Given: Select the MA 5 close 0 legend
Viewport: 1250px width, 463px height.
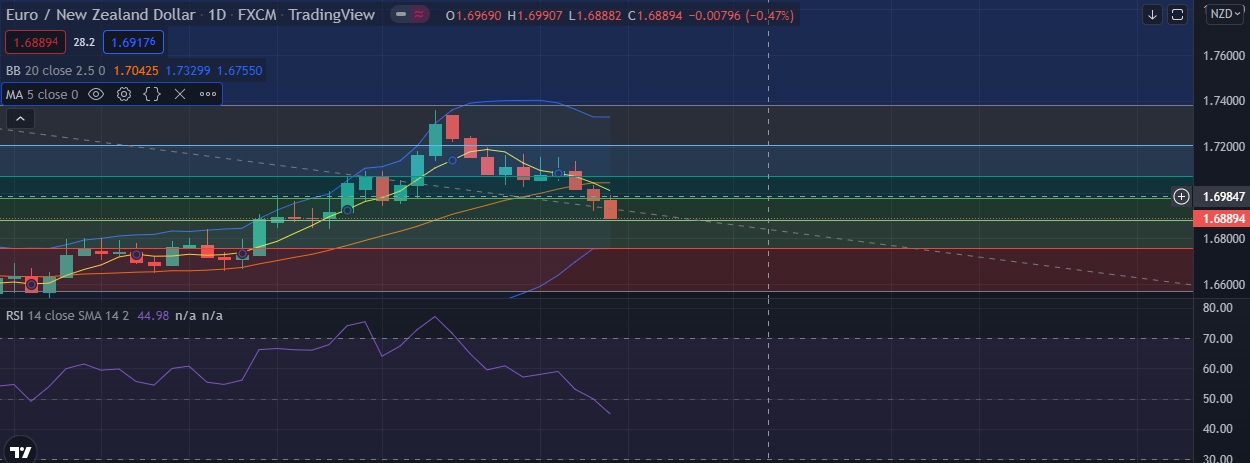Looking at the screenshot, I should tap(42, 94).
